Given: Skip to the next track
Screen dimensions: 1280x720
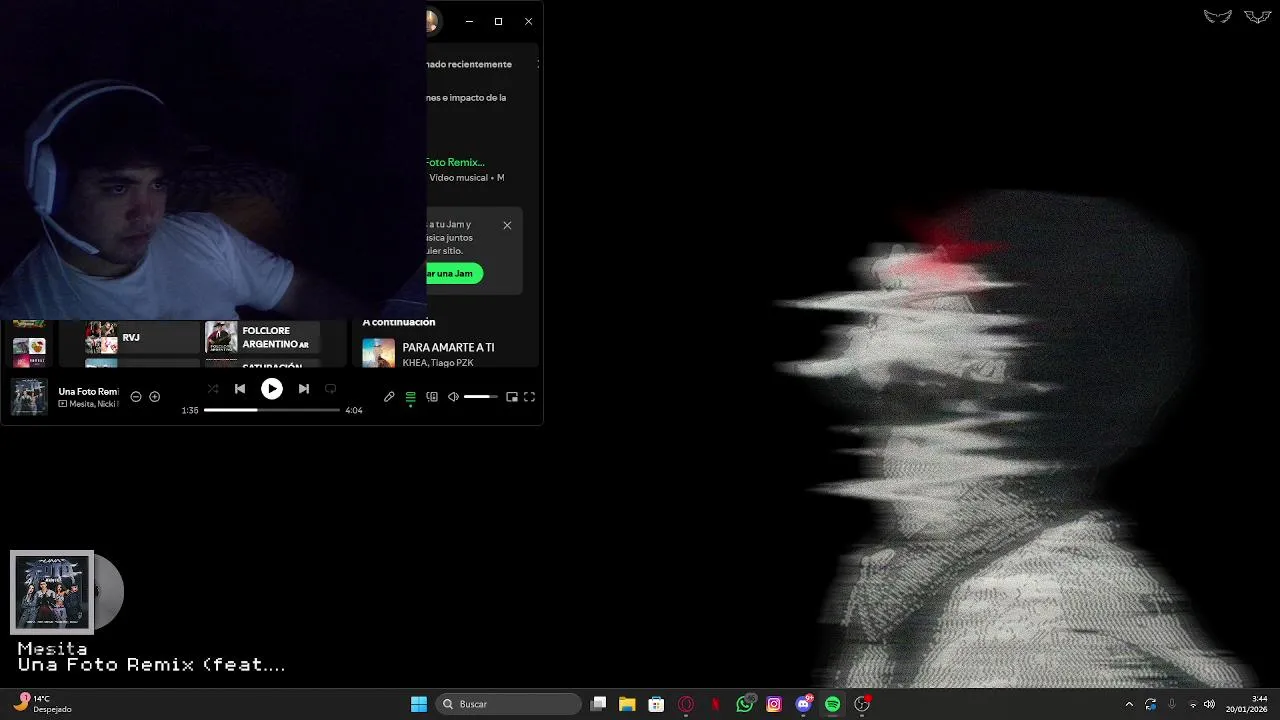Looking at the screenshot, I should (303, 389).
